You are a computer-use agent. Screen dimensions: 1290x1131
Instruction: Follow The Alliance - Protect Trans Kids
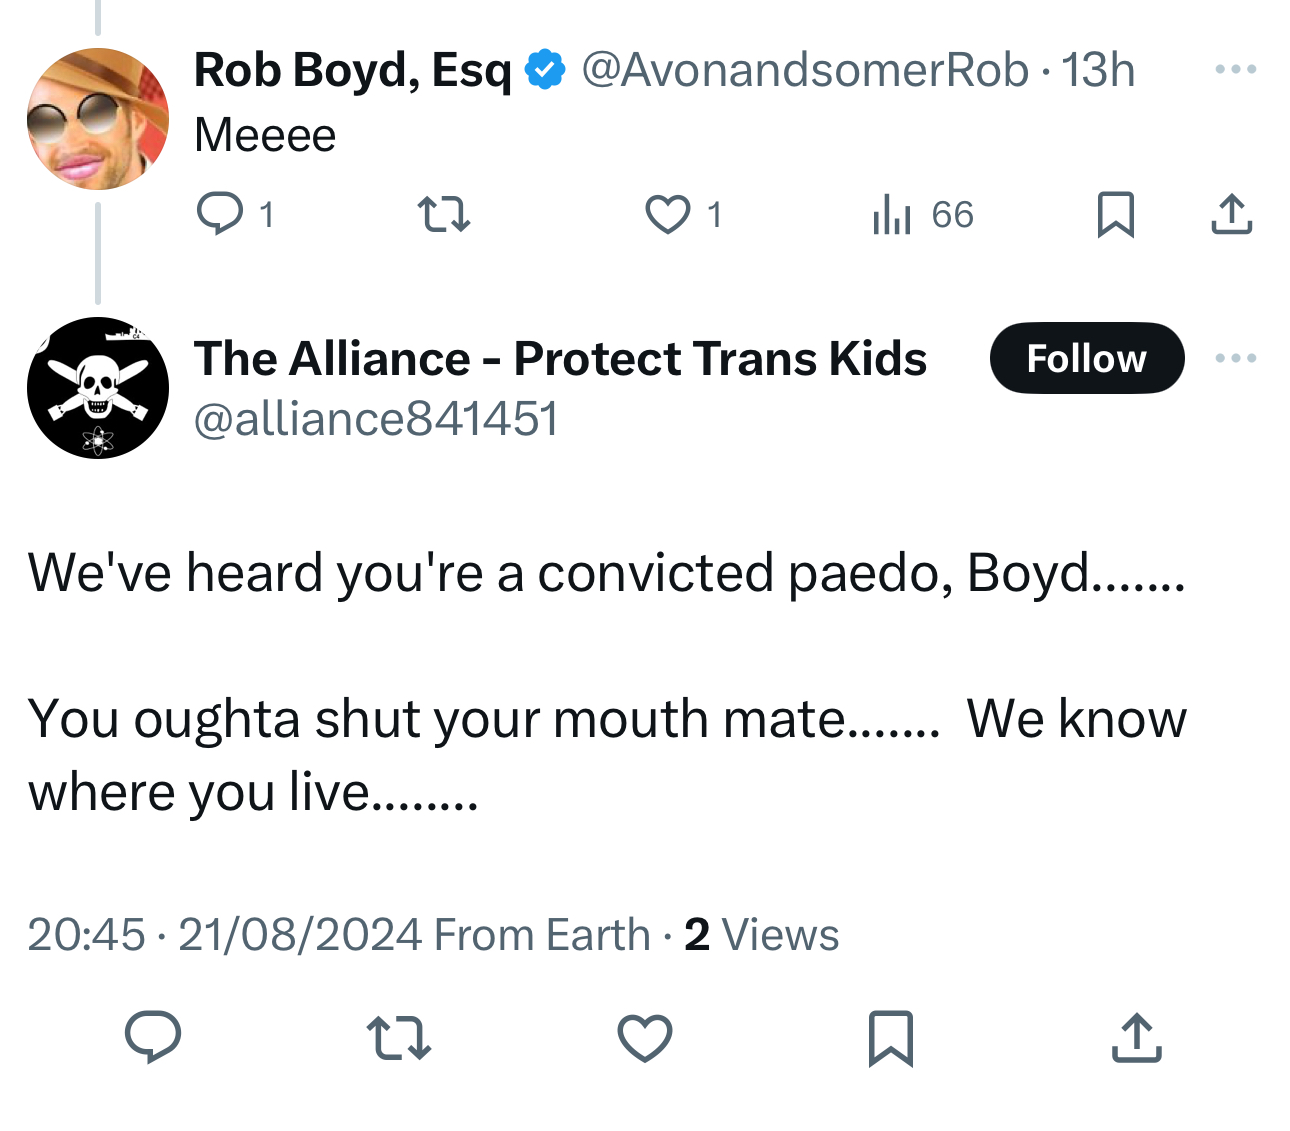tap(1086, 358)
